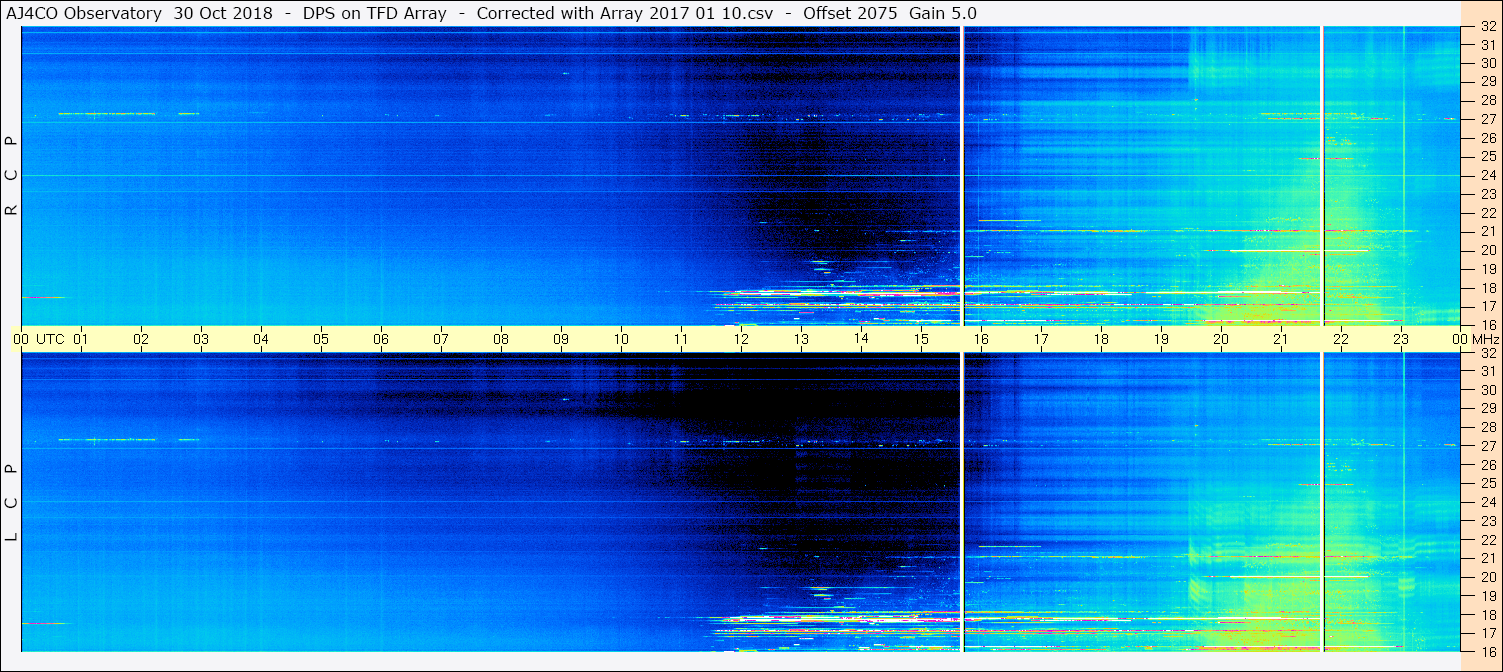The width and height of the screenshot is (1503, 672).
Task: Click the 16 MHz label on RCP scale
Action: 1488,324
